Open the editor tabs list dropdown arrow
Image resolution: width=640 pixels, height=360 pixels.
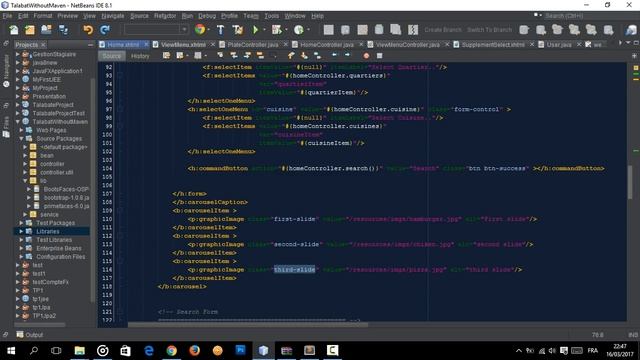(x=628, y=43)
